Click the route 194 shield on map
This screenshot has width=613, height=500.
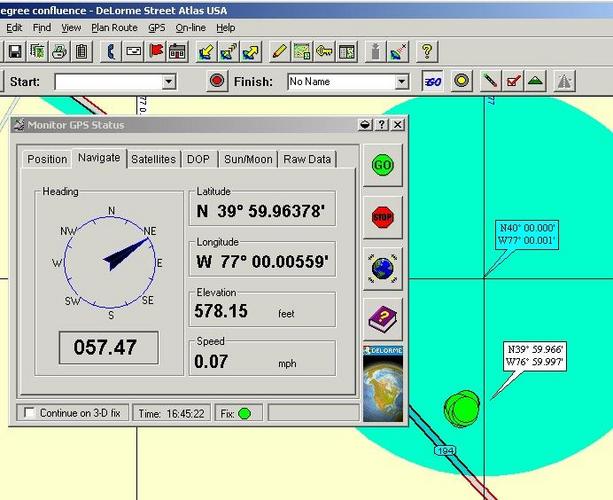[x=445, y=451]
